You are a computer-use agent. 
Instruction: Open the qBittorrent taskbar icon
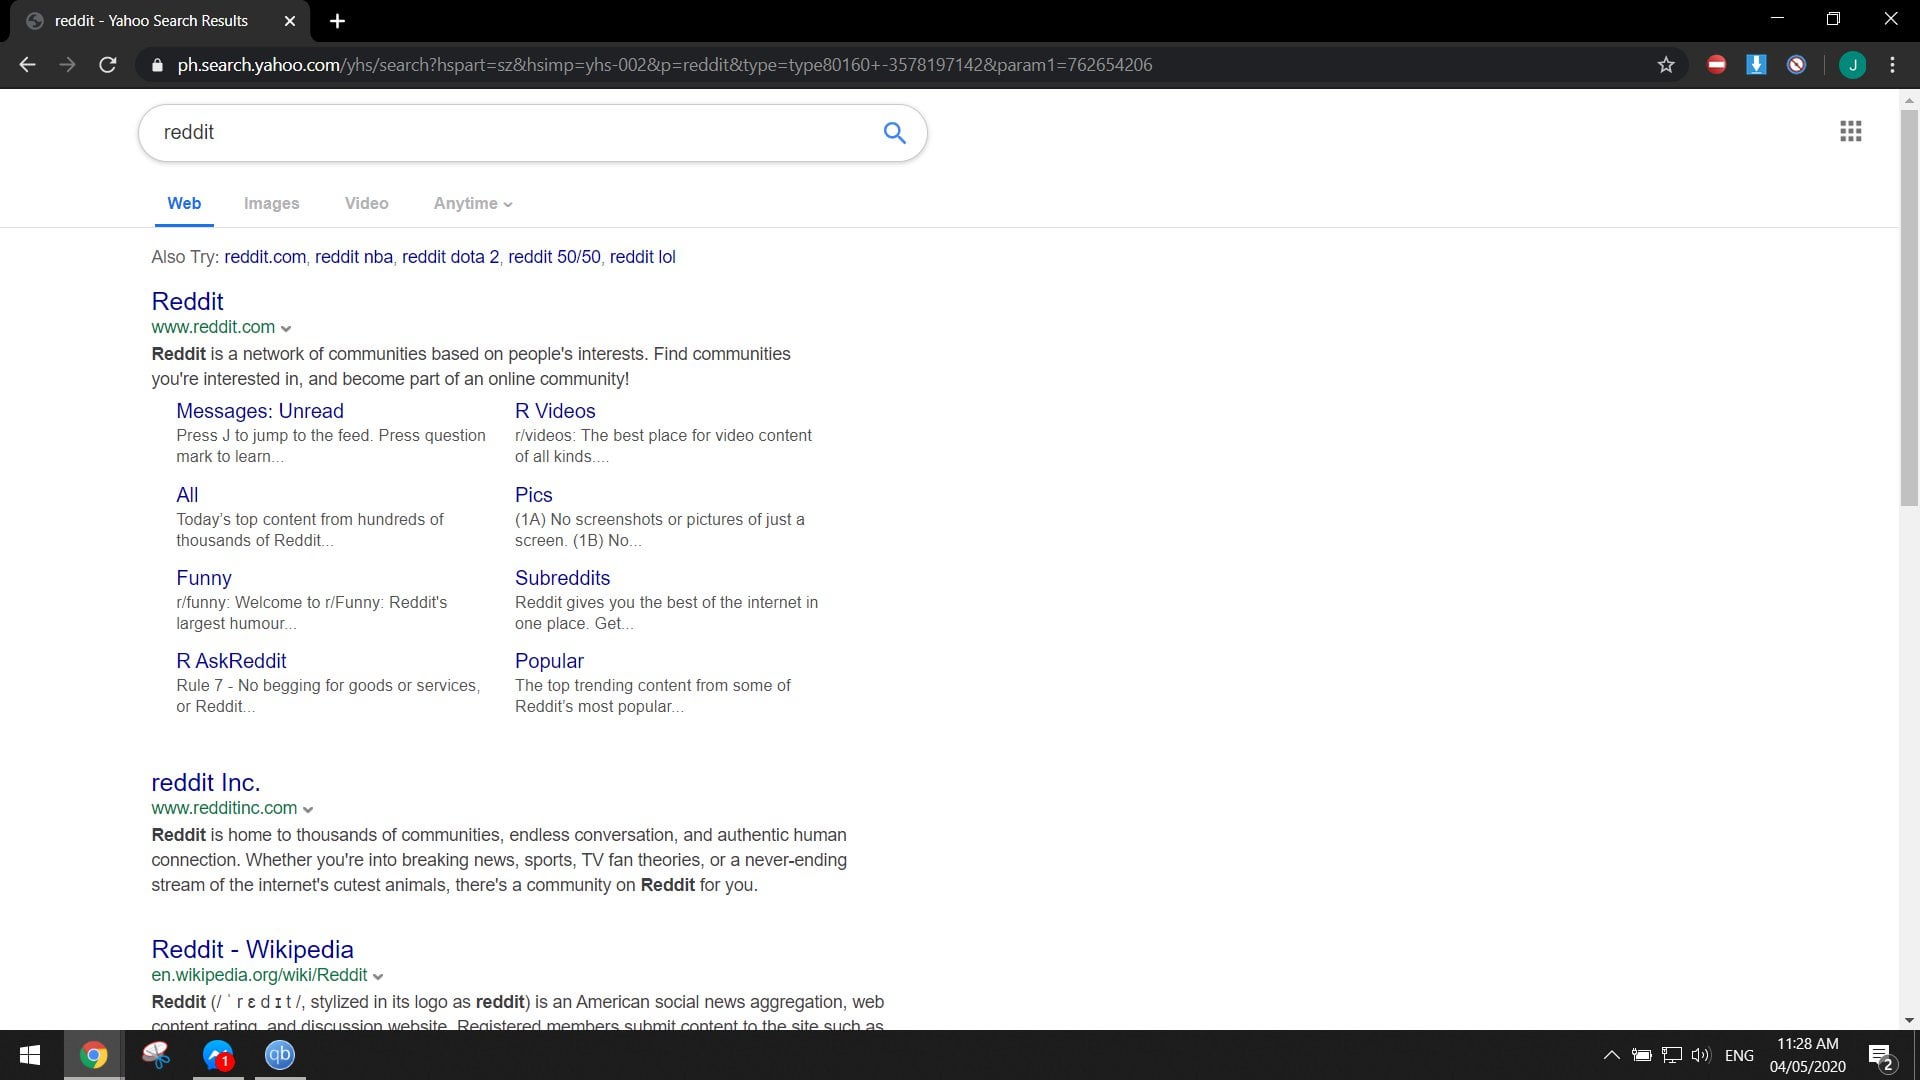pyautogui.click(x=280, y=1055)
